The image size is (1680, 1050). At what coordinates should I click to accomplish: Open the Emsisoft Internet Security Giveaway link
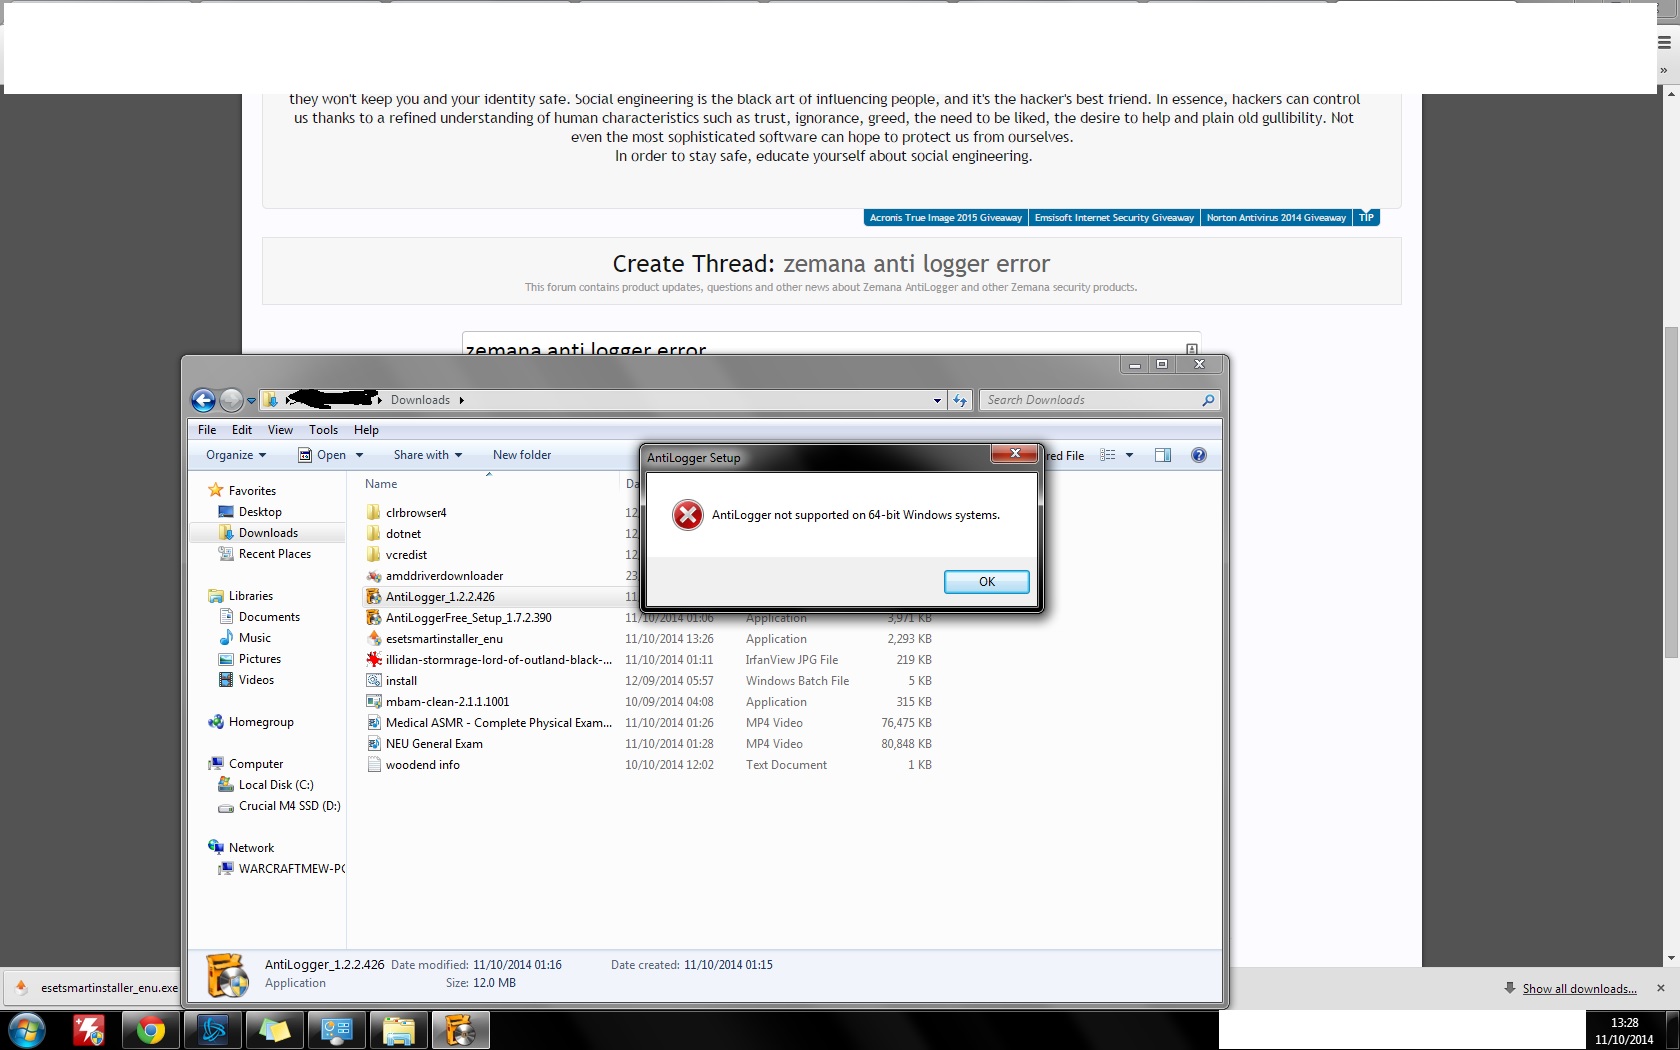coord(1114,218)
